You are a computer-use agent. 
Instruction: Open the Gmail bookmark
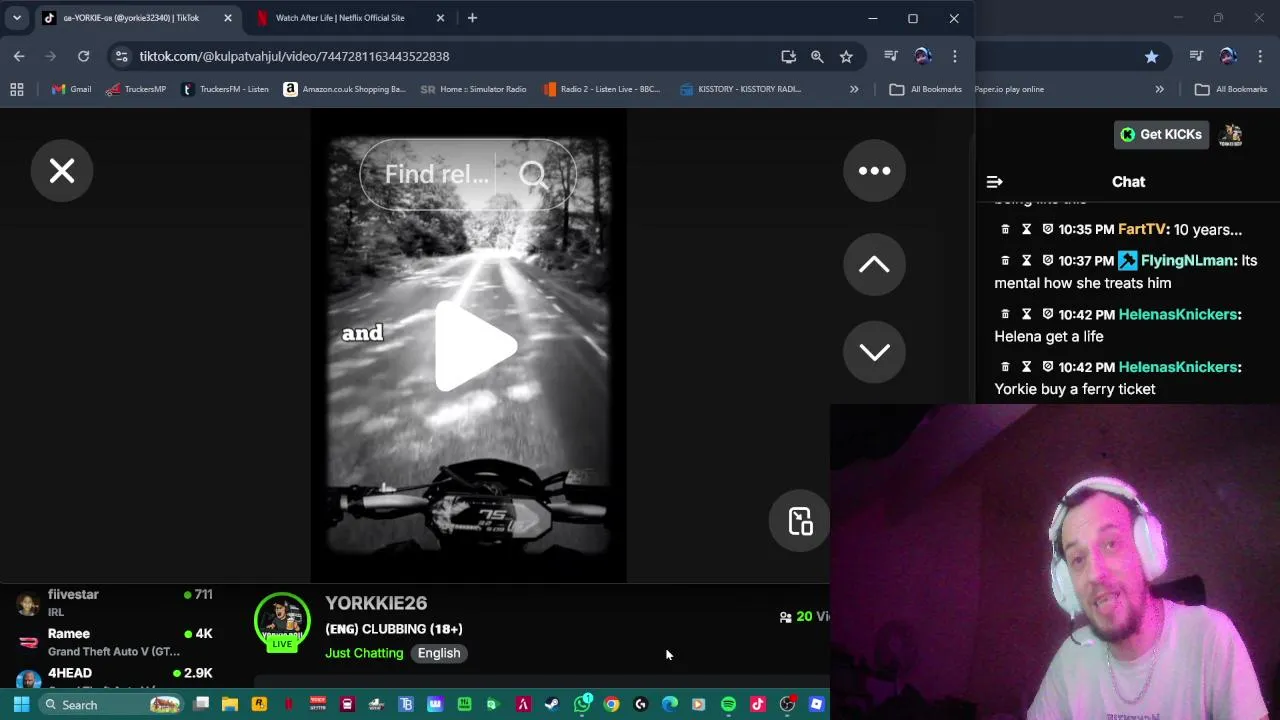(71, 89)
